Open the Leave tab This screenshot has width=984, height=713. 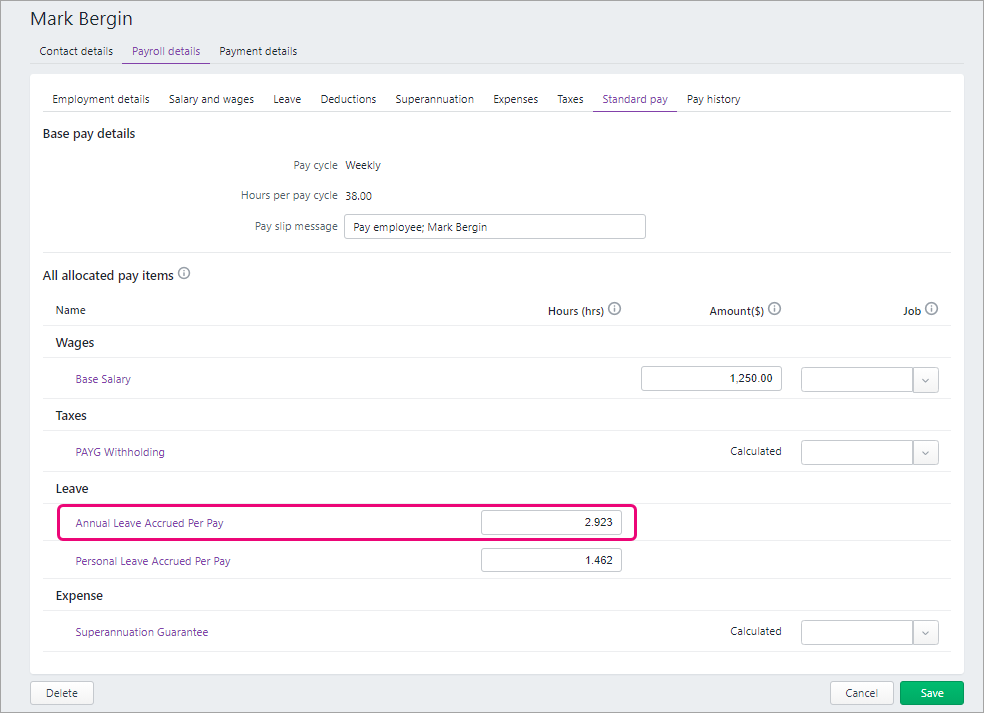(287, 99)
